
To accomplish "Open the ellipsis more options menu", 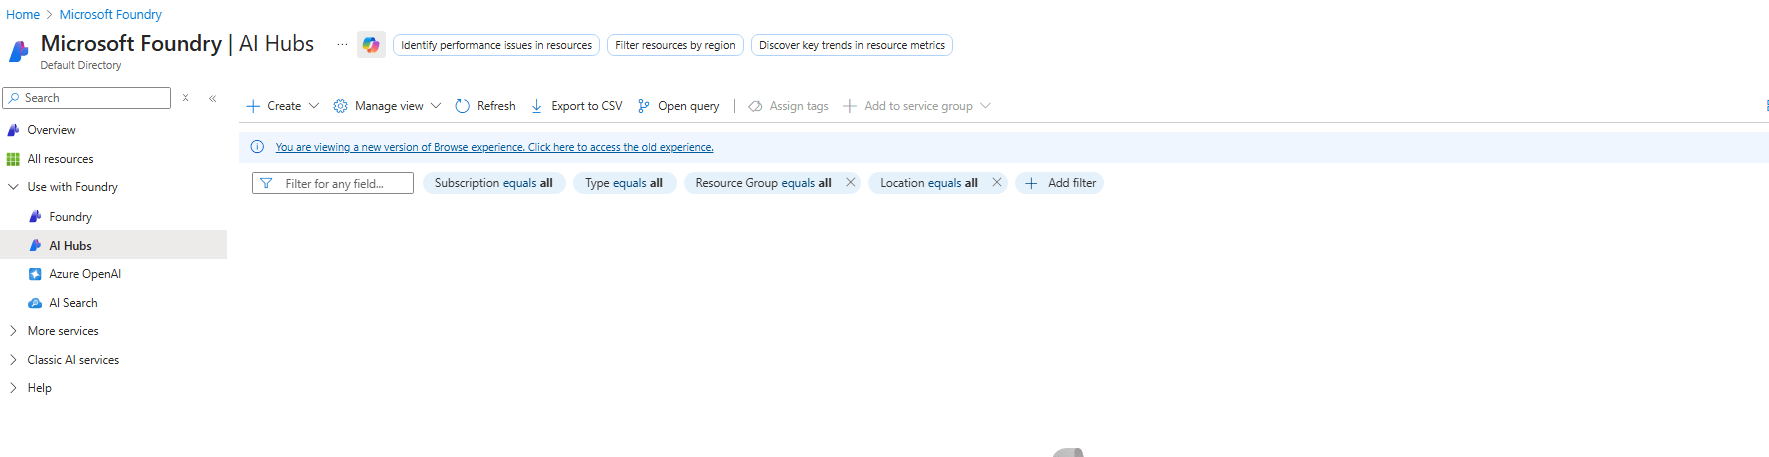I will click(342, 45).
